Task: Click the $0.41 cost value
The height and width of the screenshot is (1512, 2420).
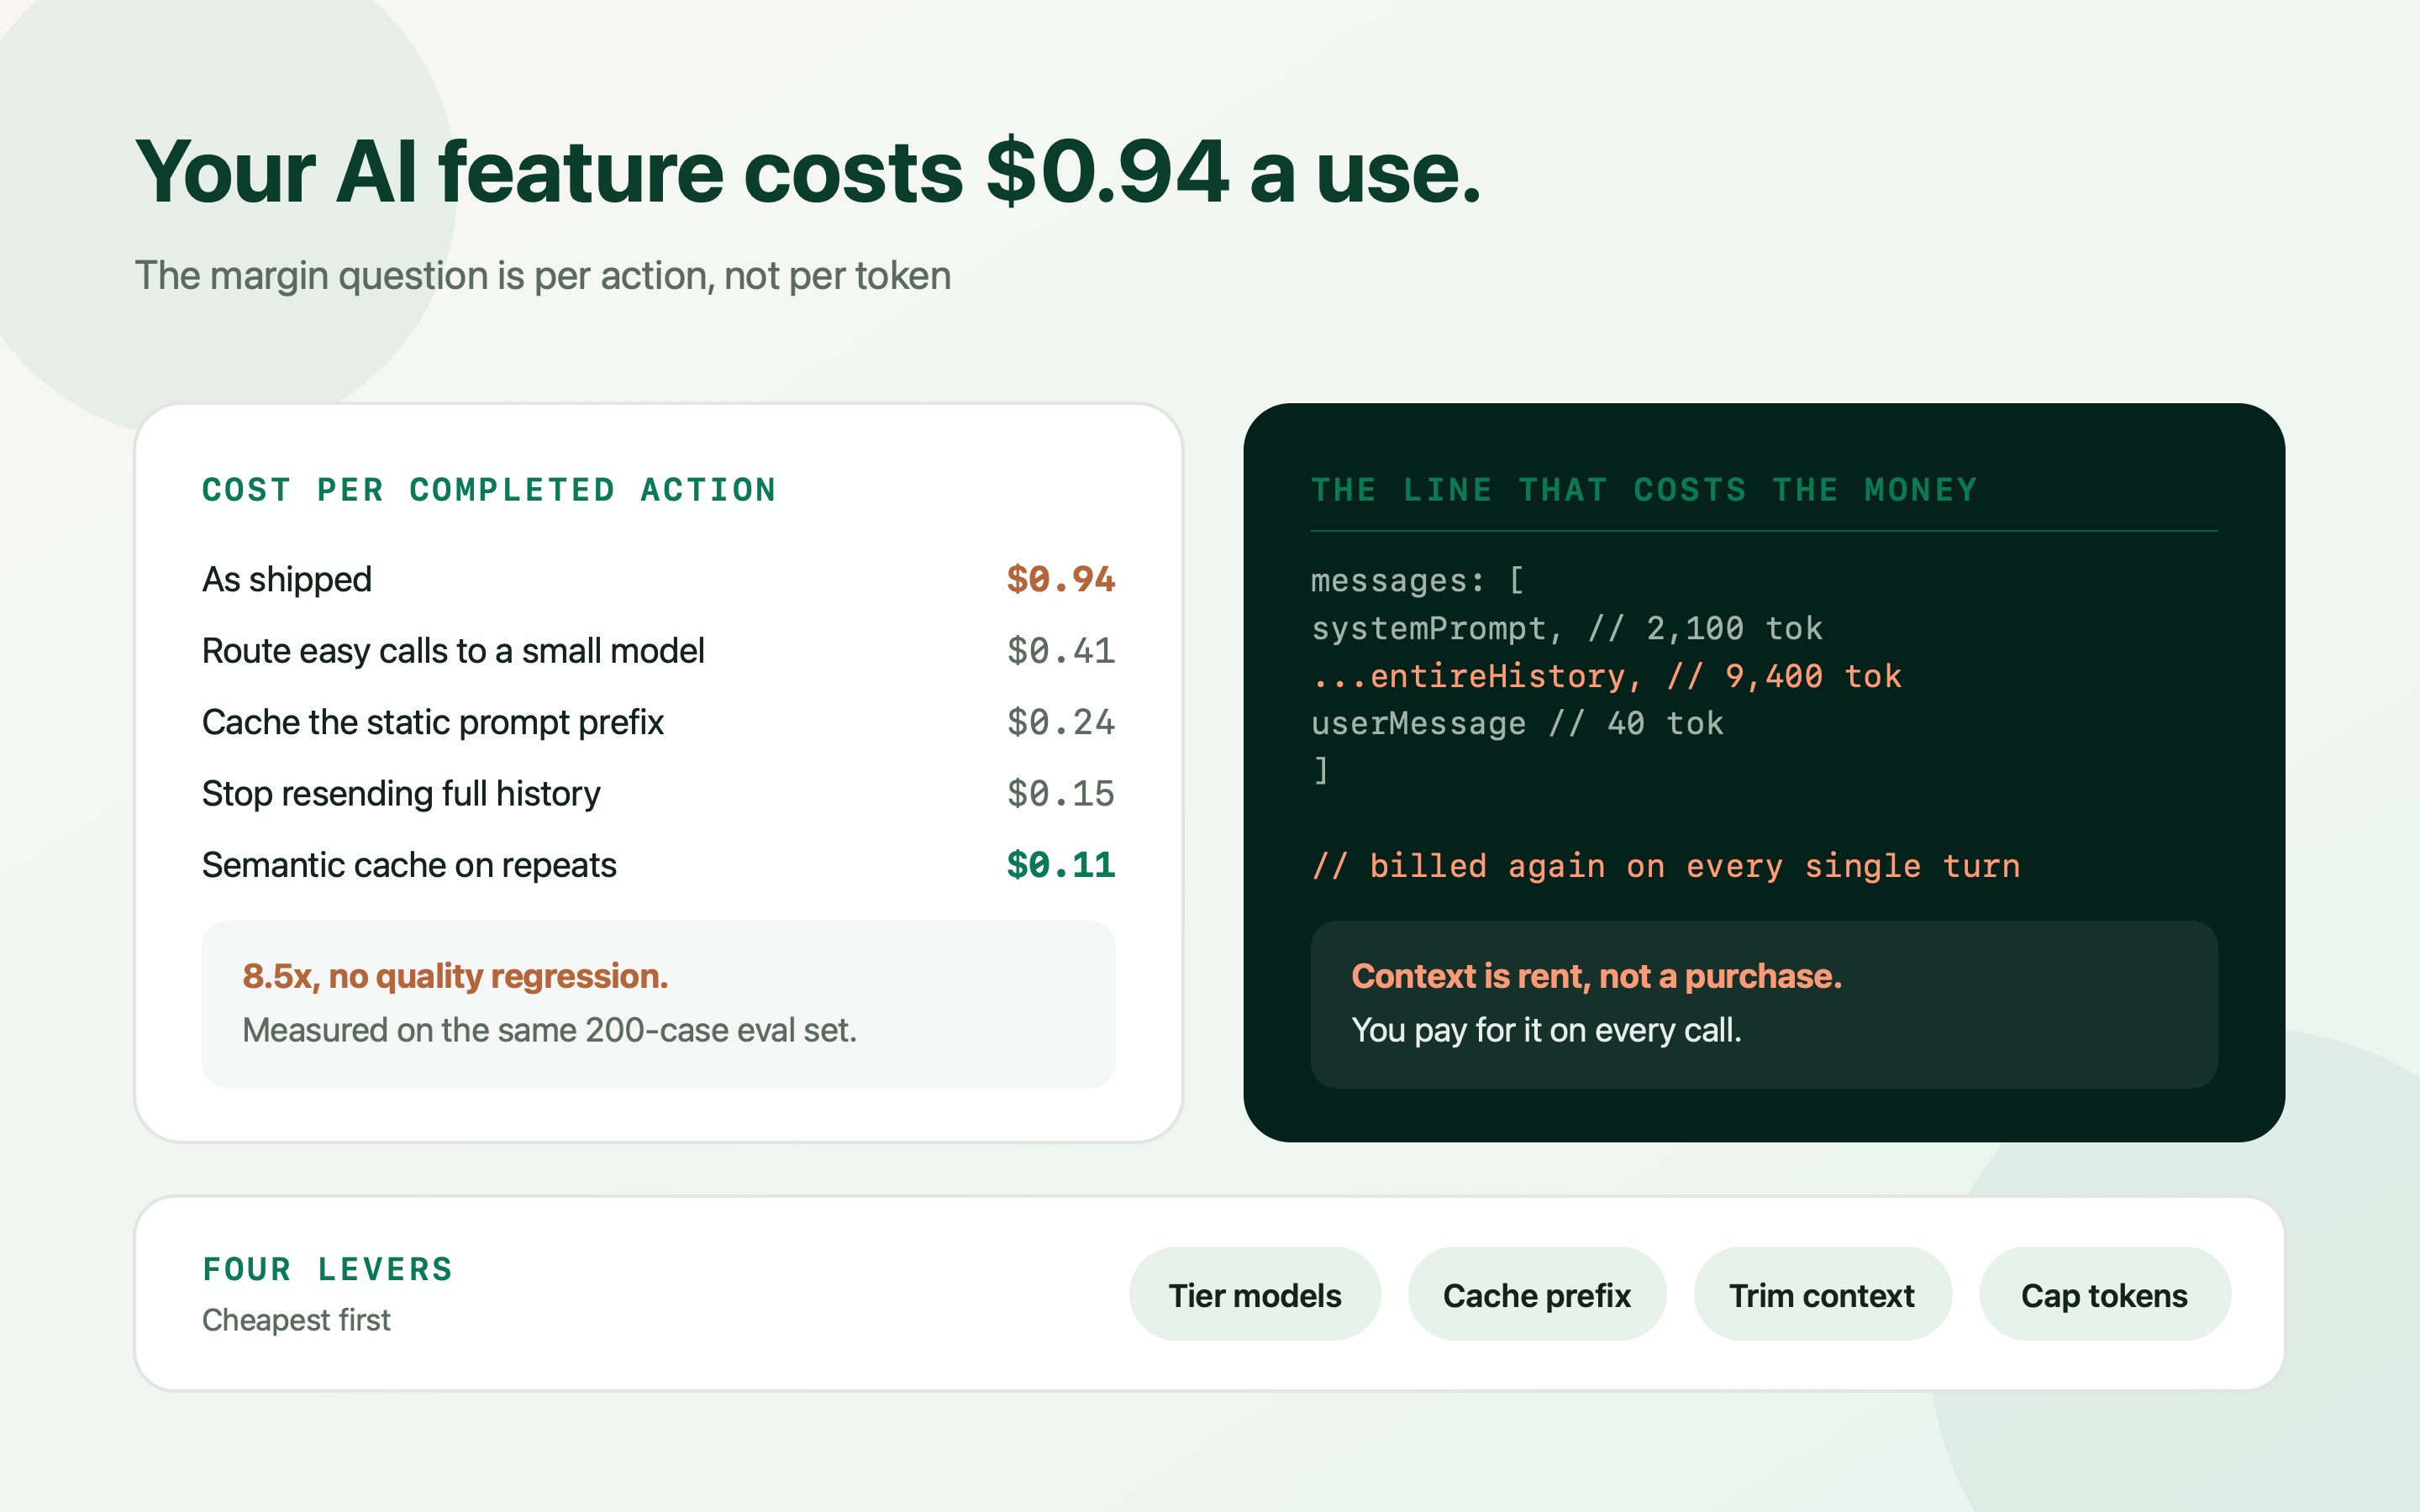Action: click(x=1060, y=651)
